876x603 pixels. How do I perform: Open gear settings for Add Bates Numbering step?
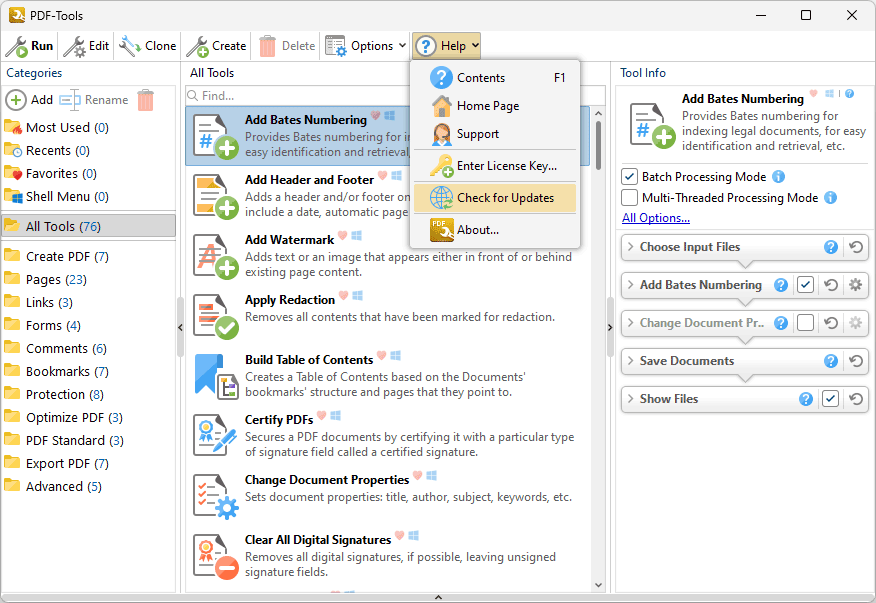855,285
